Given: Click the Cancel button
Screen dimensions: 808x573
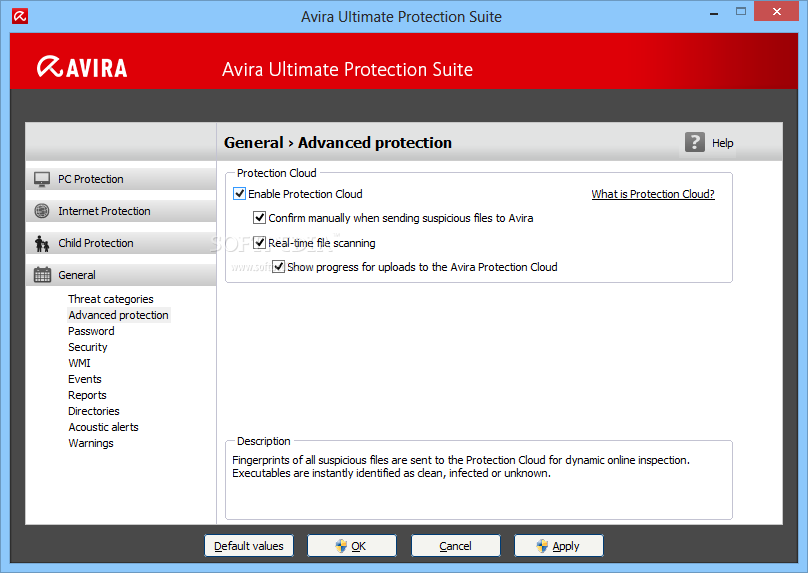Looking at the screenshot, I should click(456, 546).
